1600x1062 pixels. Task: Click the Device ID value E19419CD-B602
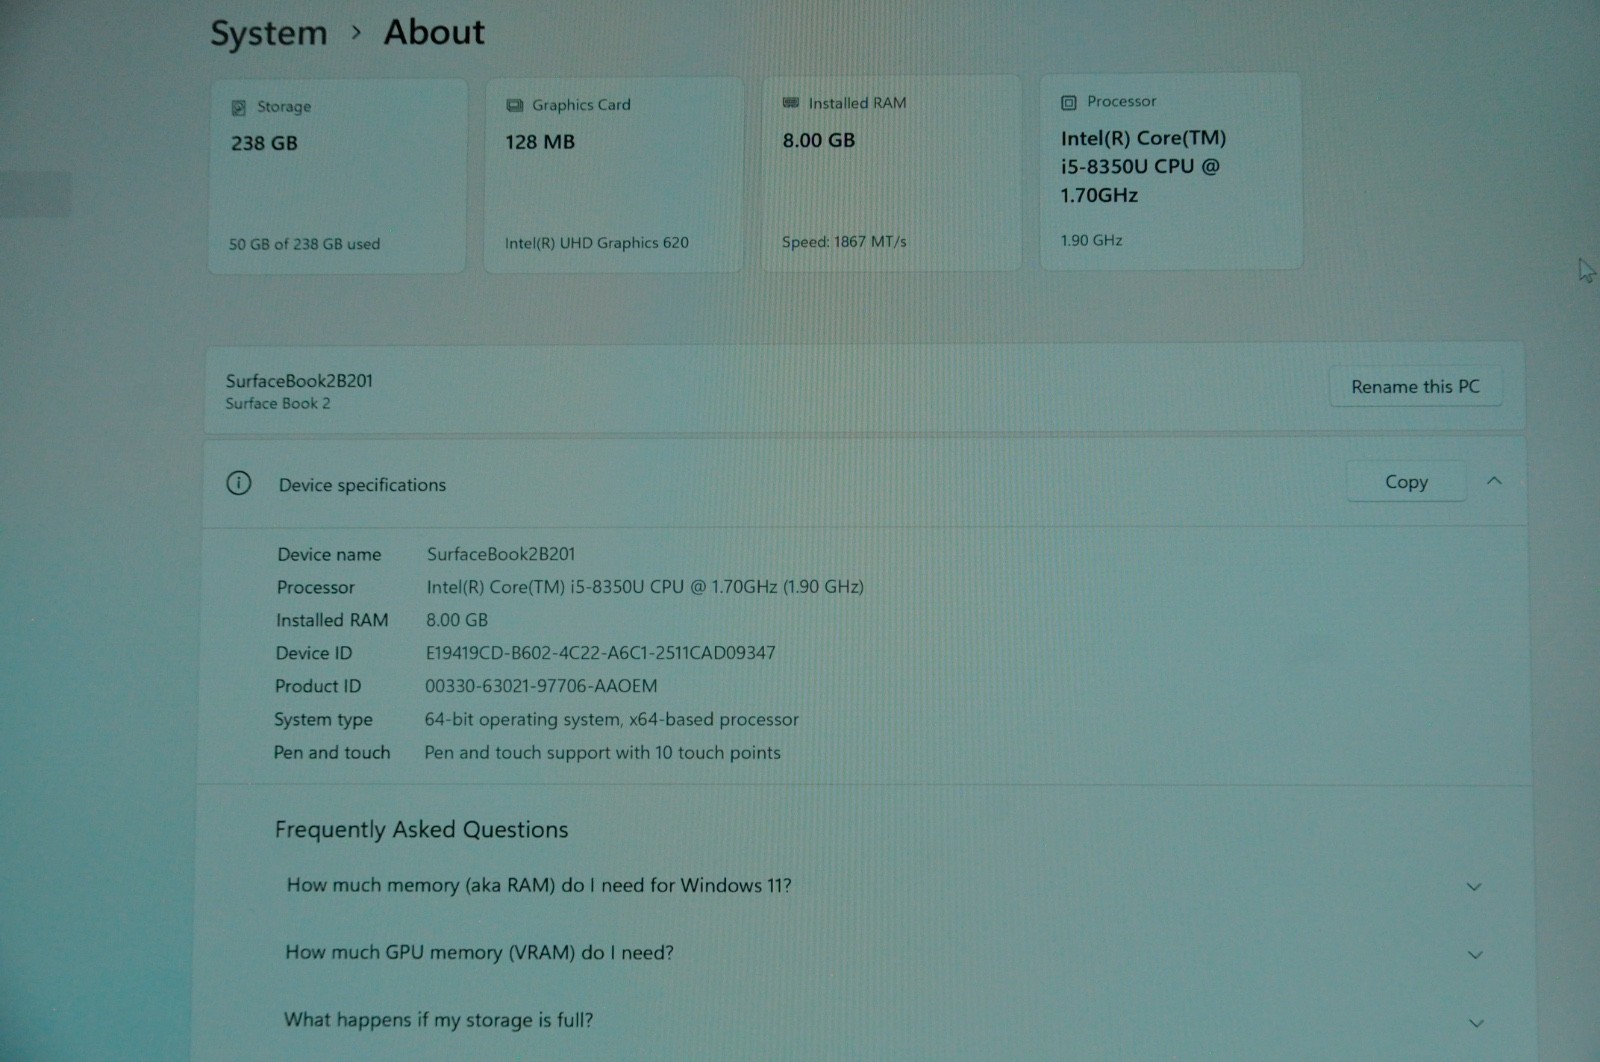pos(600,653)
